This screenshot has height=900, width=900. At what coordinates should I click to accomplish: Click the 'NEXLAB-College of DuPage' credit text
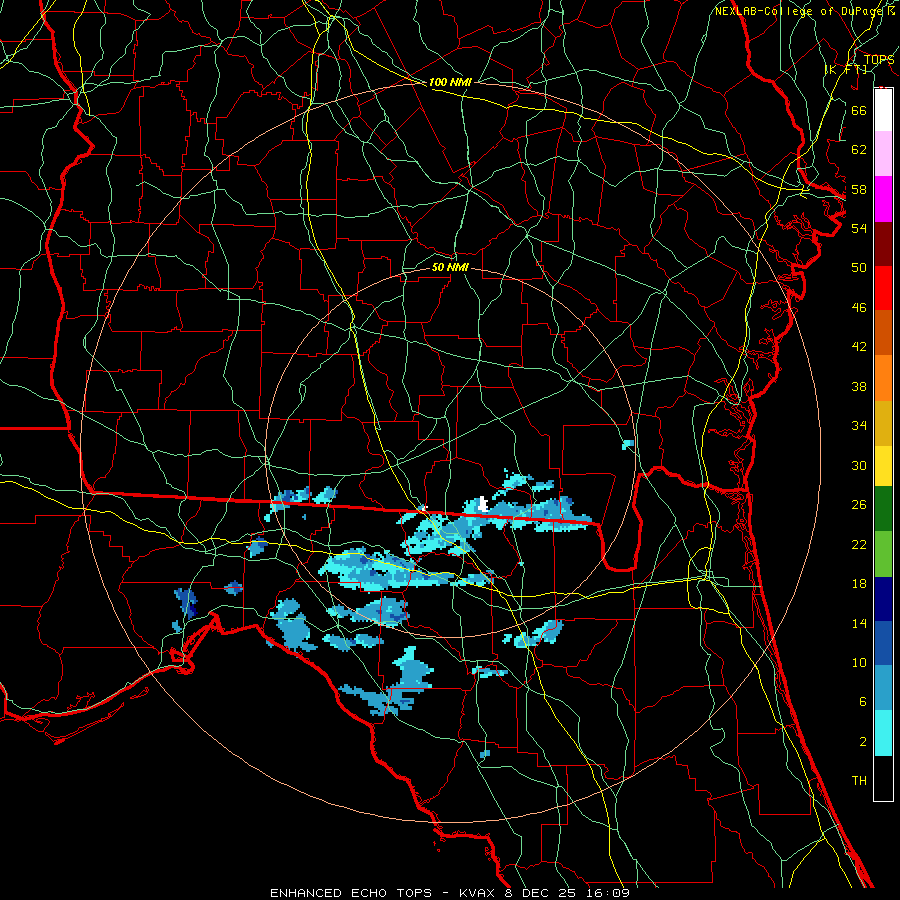pos(799,11)
